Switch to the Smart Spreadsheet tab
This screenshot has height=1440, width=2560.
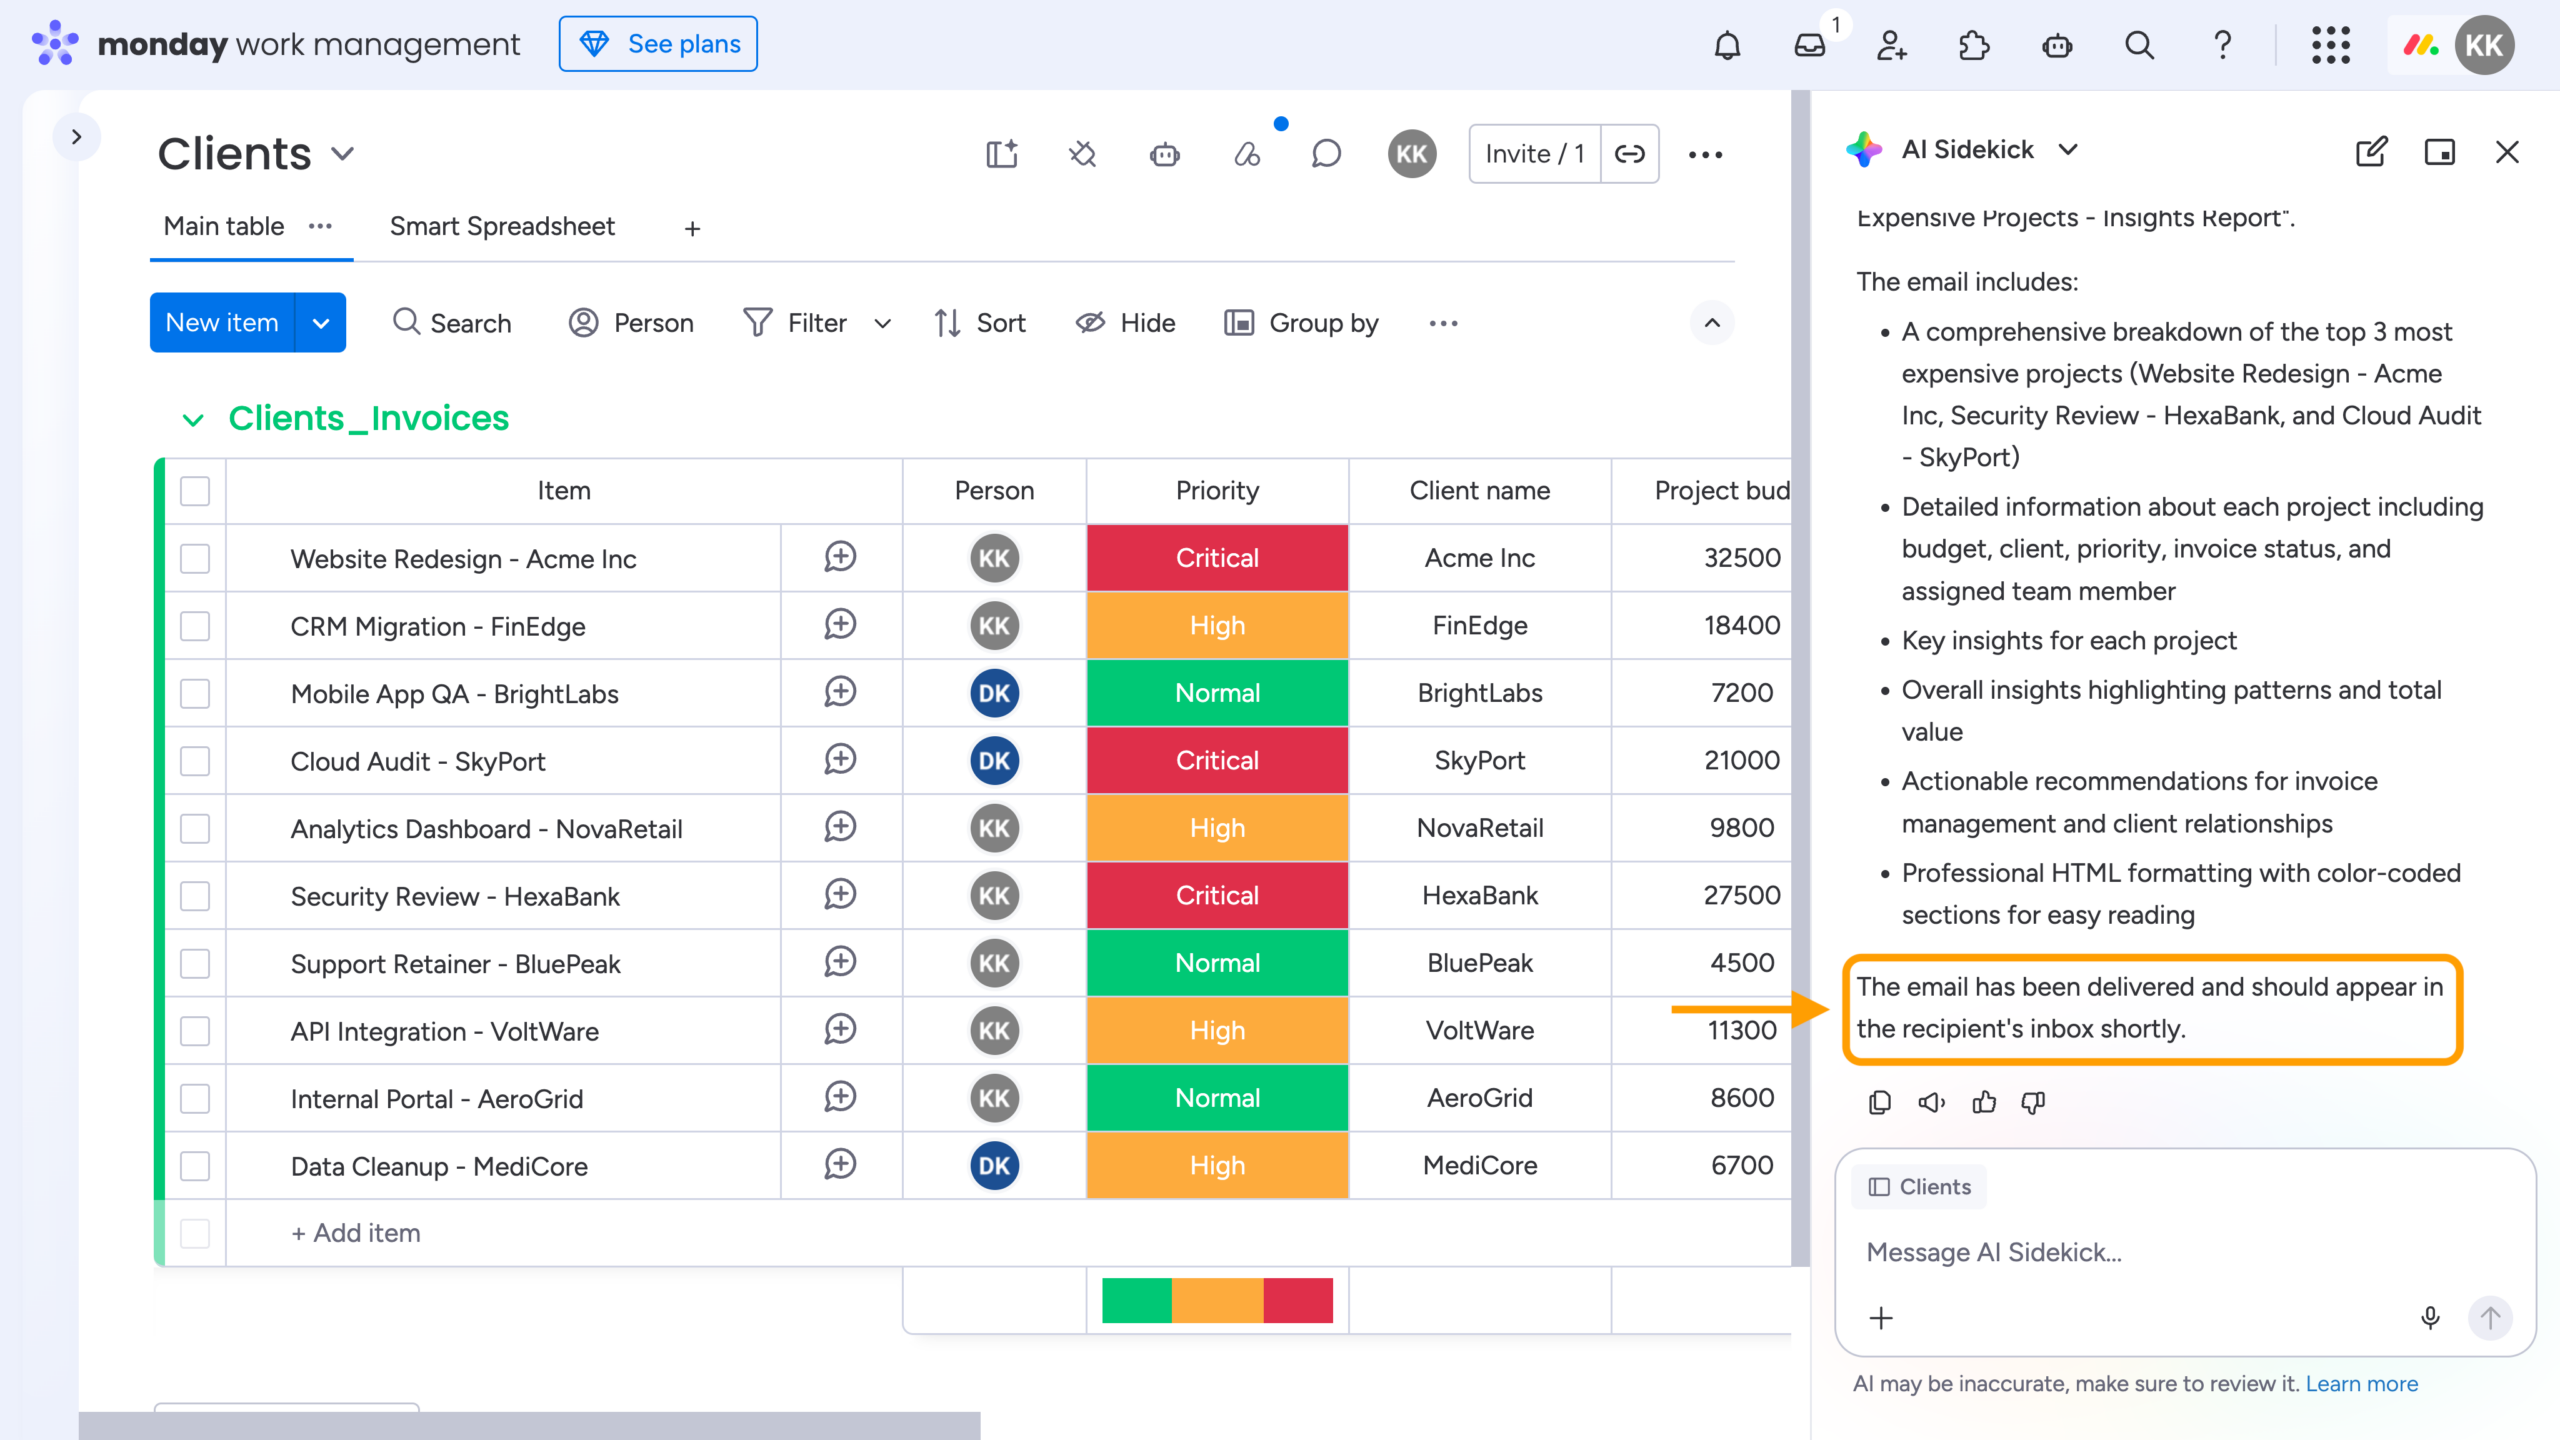pyautogui.click(x=502, y=226)
